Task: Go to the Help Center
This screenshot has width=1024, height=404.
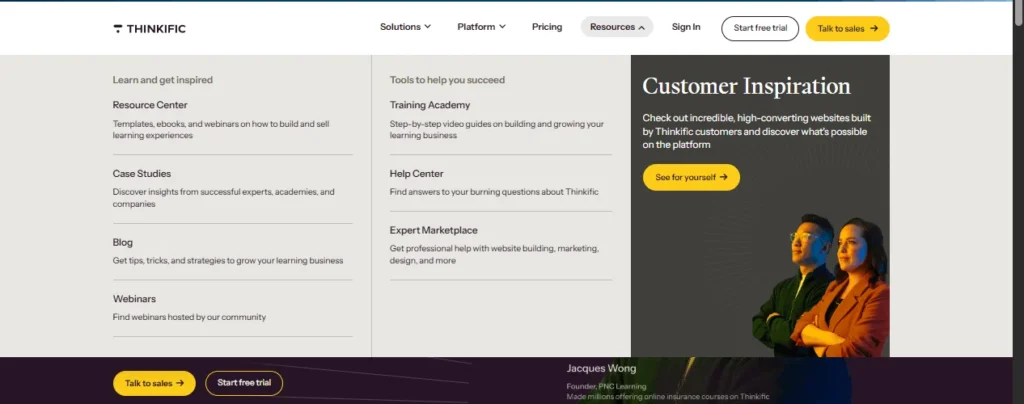Action: (x=417, y=174)
